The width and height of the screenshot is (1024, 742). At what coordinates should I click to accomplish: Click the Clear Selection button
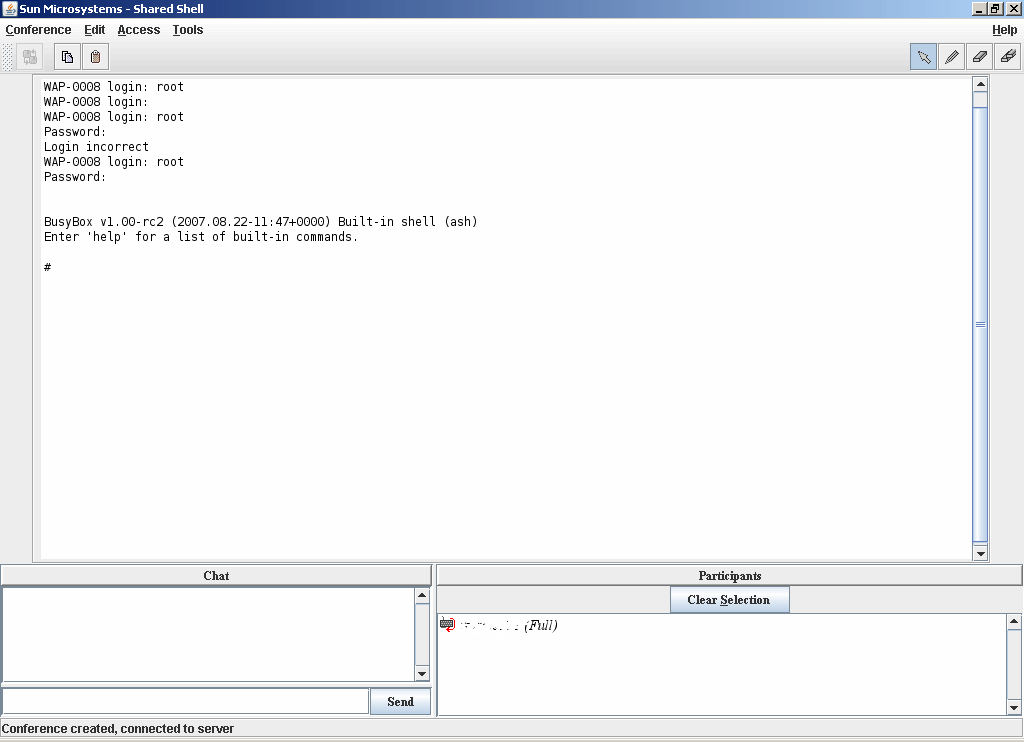pos(729,600)
